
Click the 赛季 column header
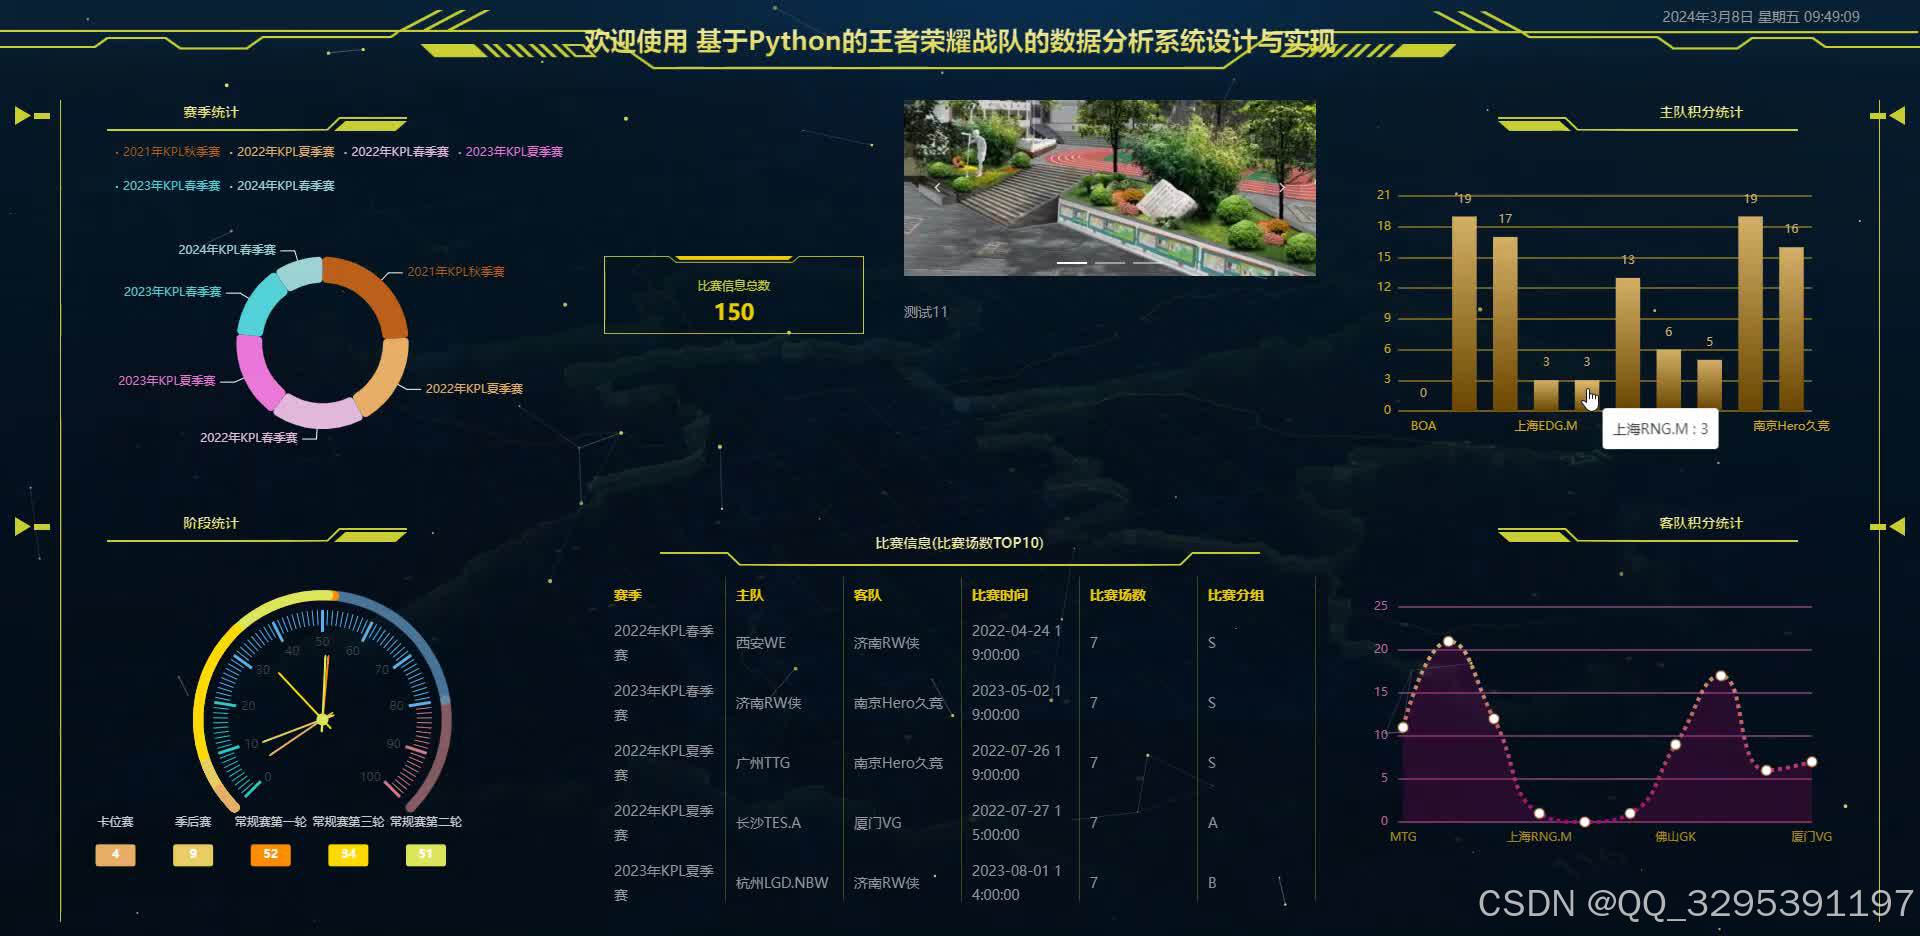[x=628, y=595]
